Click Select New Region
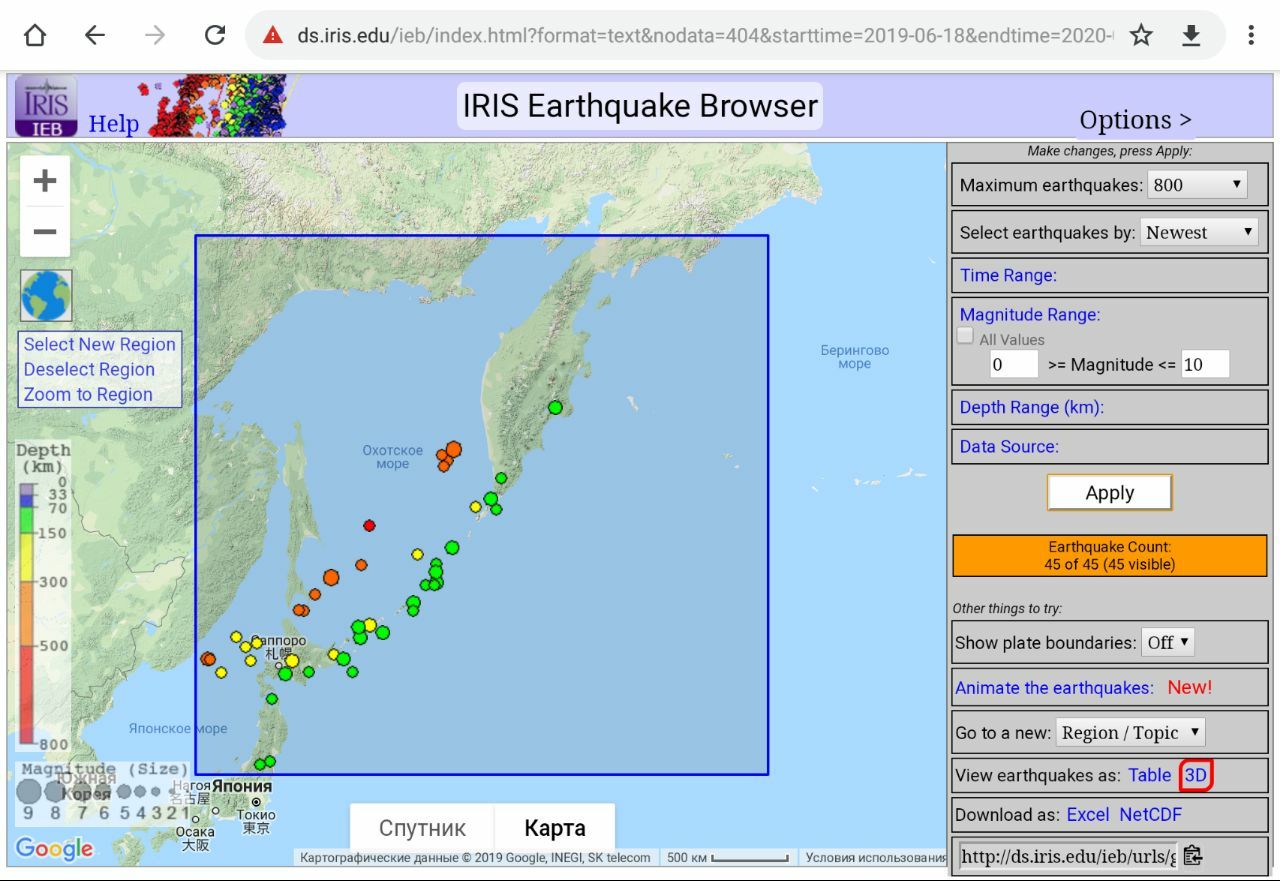 (x=100, y=344)
